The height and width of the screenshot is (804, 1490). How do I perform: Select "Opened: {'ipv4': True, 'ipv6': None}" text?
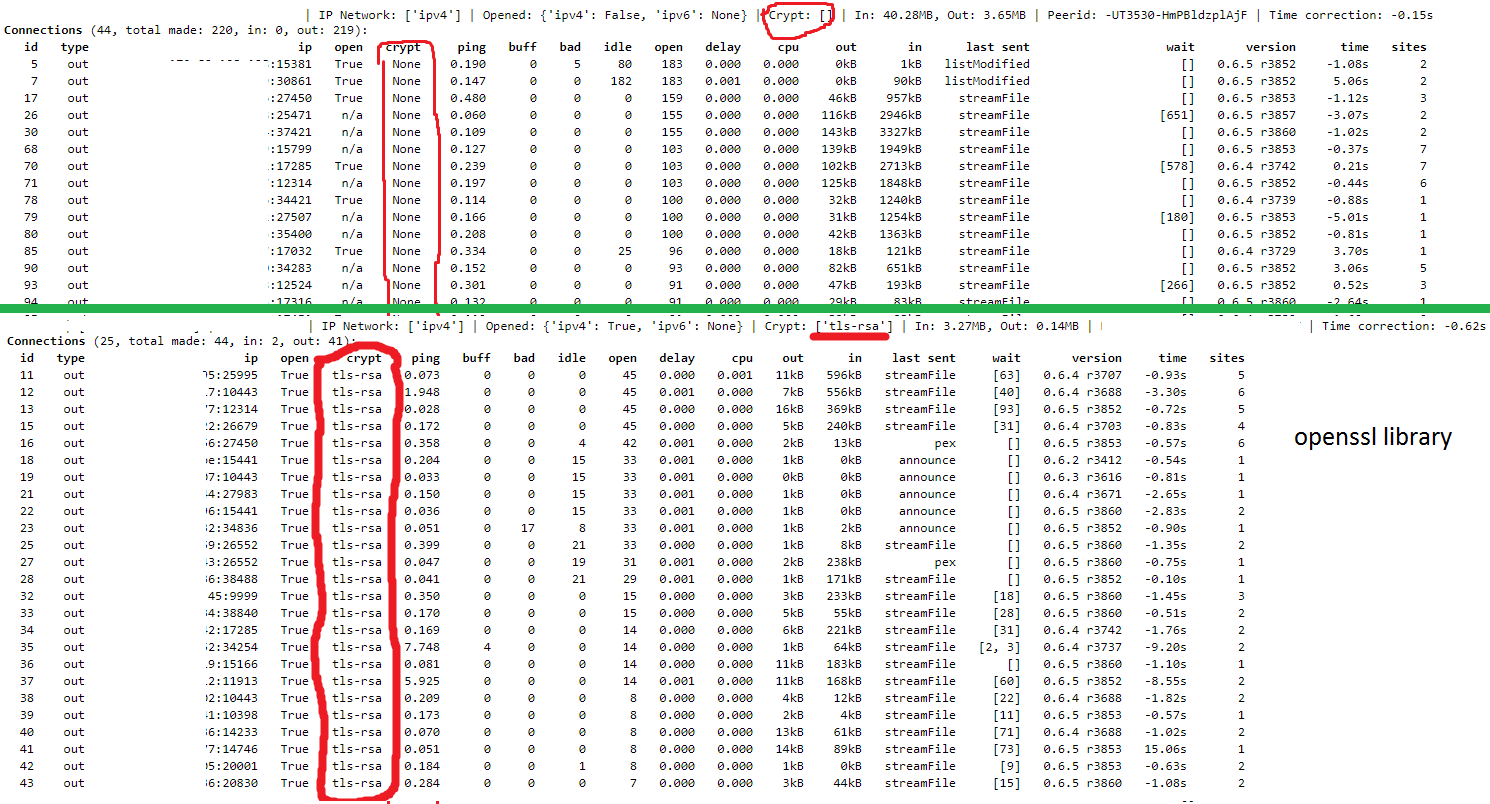(615, 326)
